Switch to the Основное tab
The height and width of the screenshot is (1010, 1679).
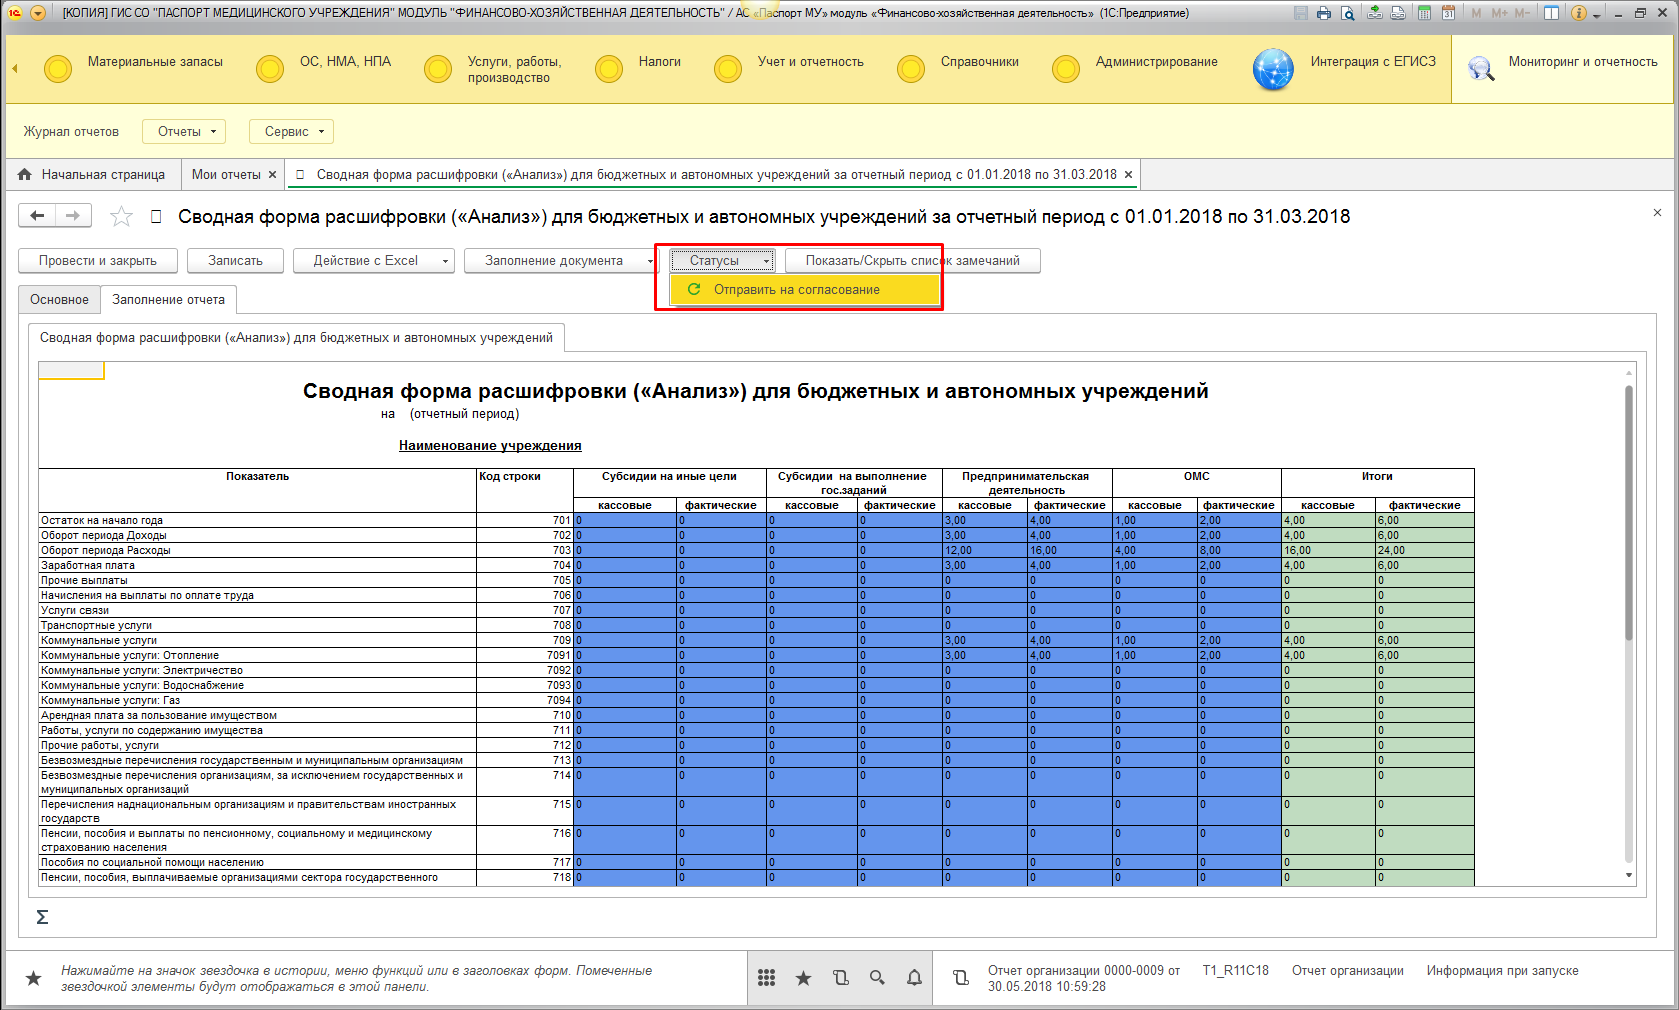pyautogui.click(x=59, y=300)
